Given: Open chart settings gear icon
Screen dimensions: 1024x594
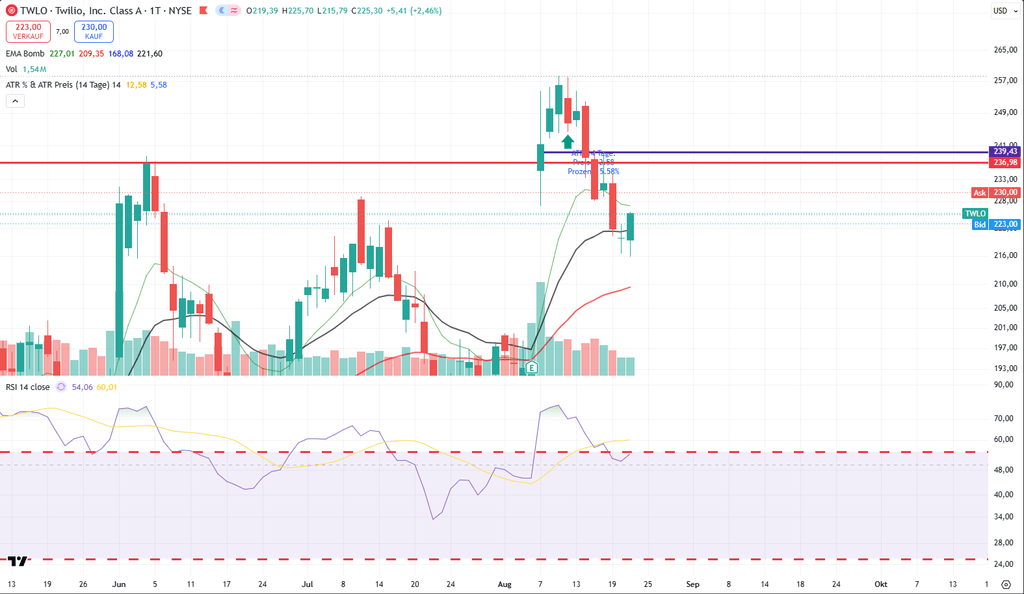Looking at the screenshot, I should coord(1006,584).
